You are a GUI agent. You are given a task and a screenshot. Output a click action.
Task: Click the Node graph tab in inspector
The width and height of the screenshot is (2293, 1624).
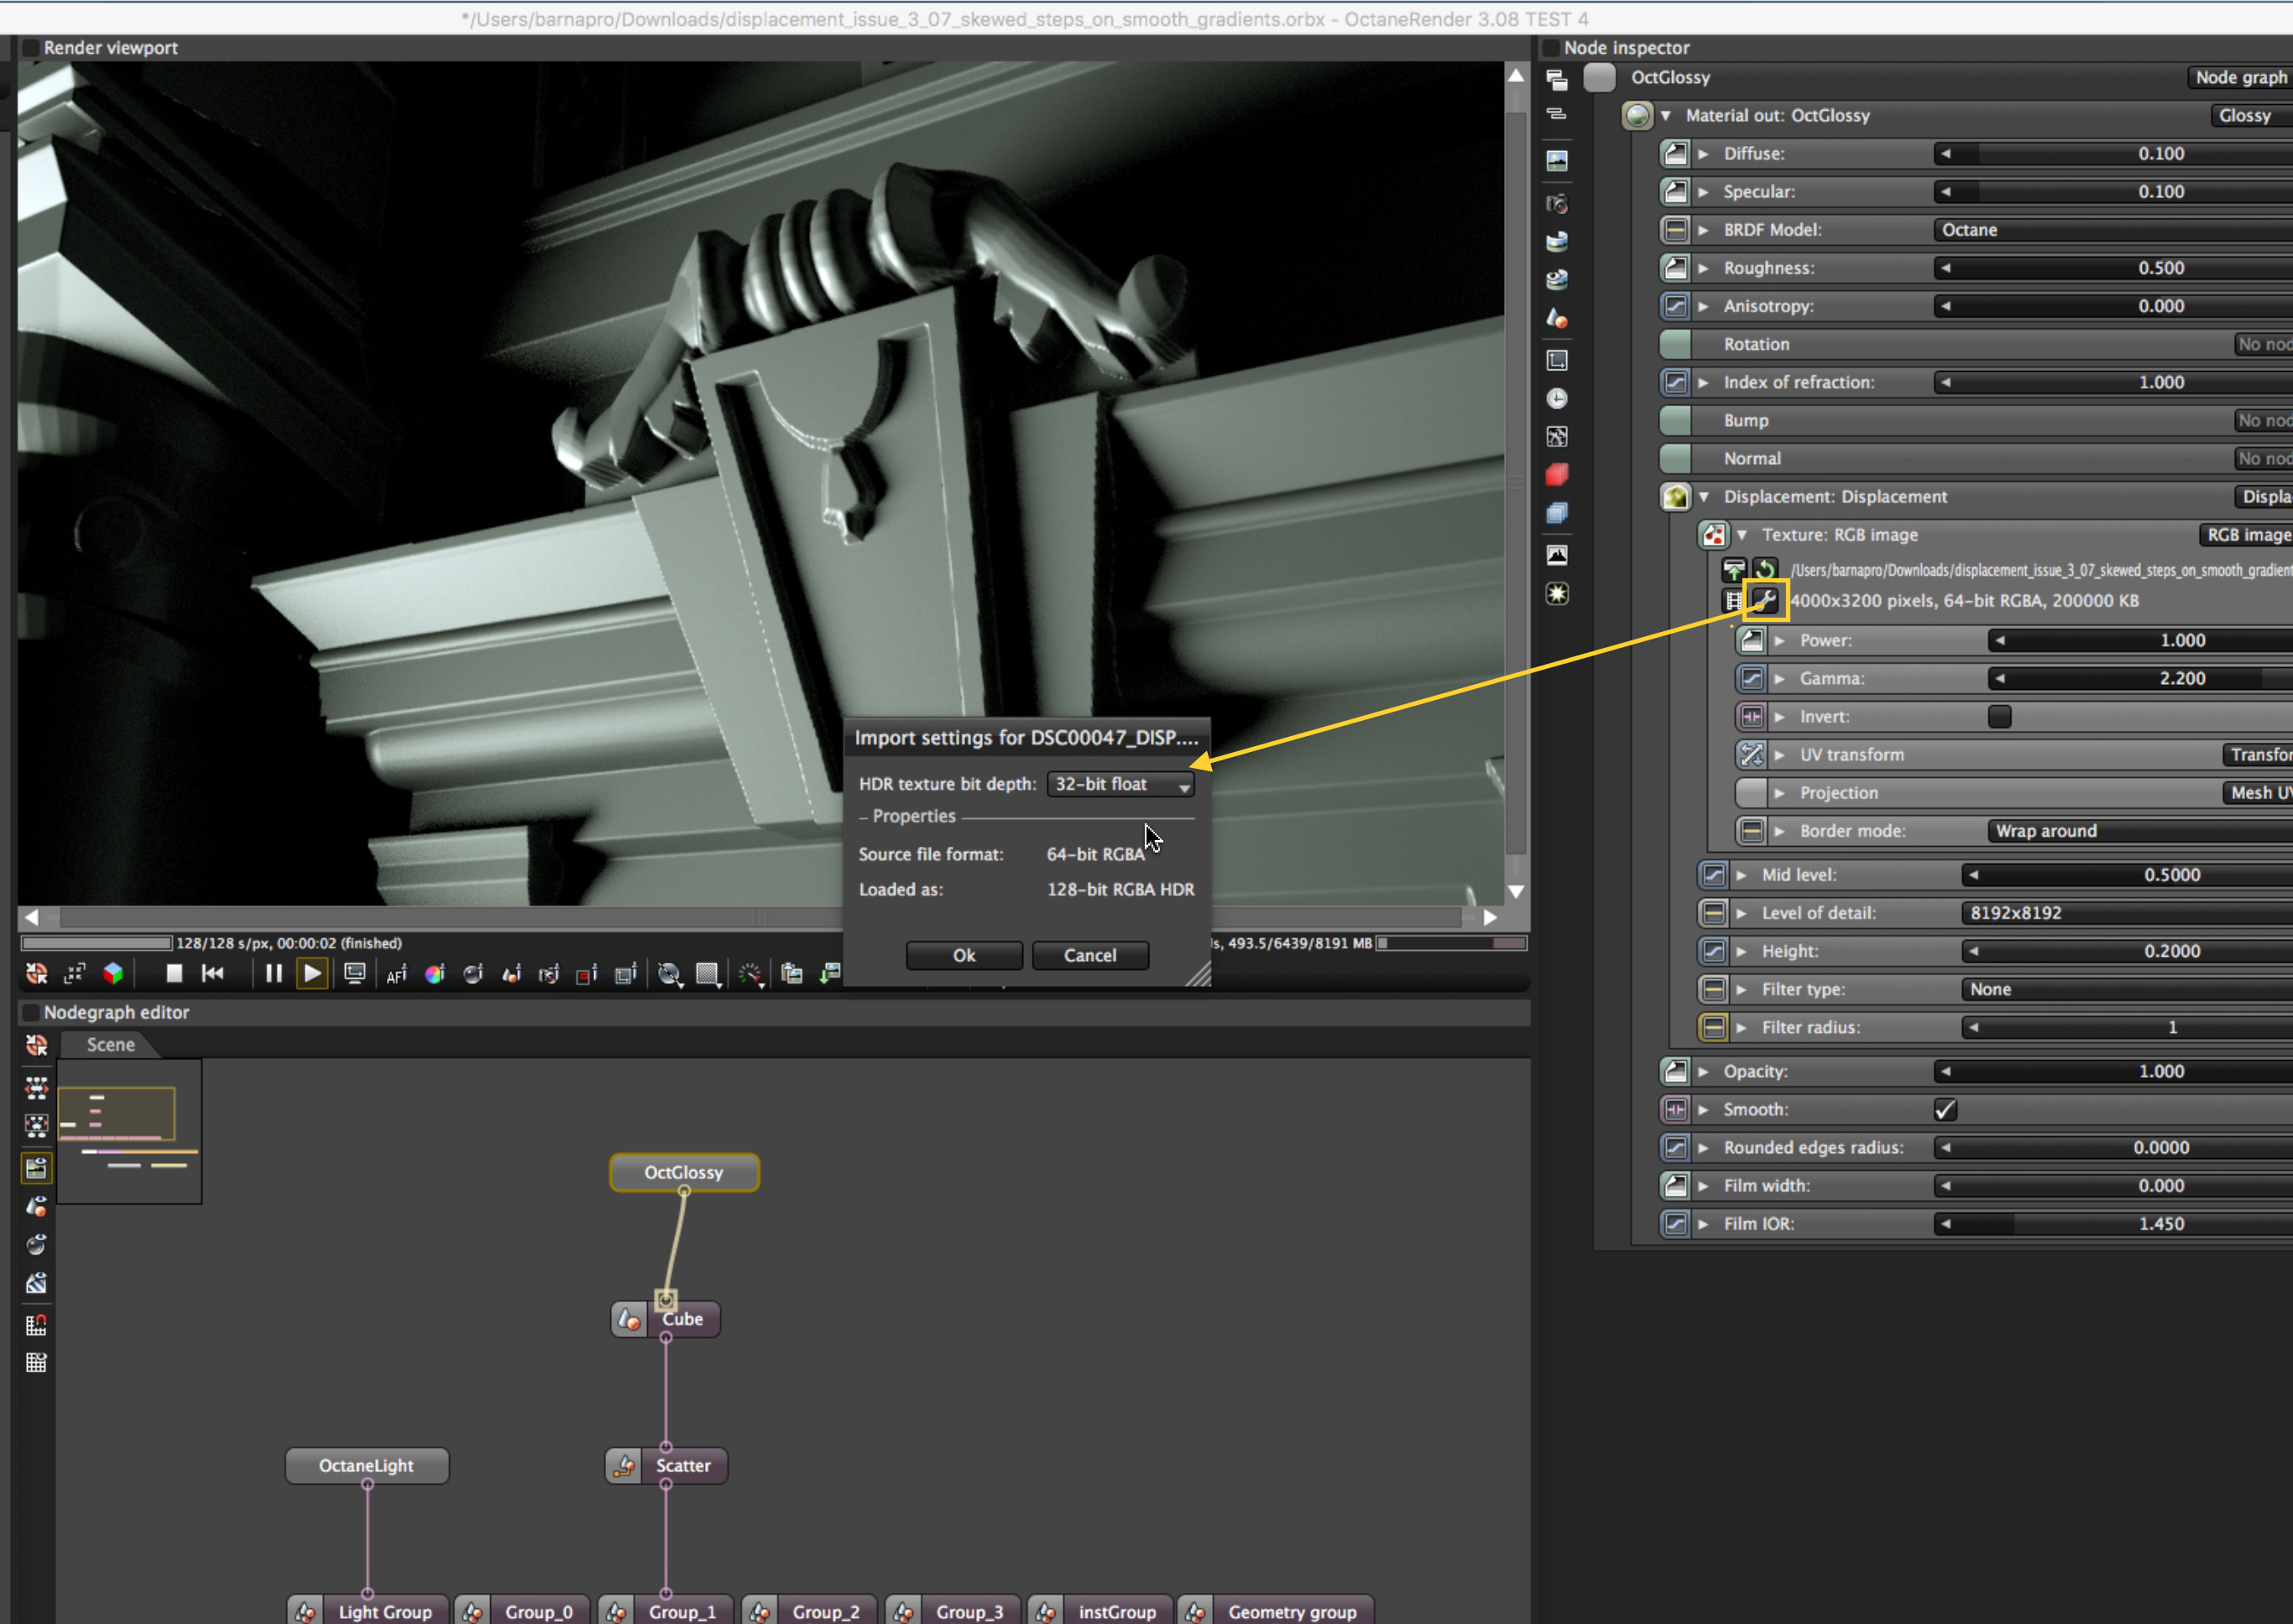2240,77
